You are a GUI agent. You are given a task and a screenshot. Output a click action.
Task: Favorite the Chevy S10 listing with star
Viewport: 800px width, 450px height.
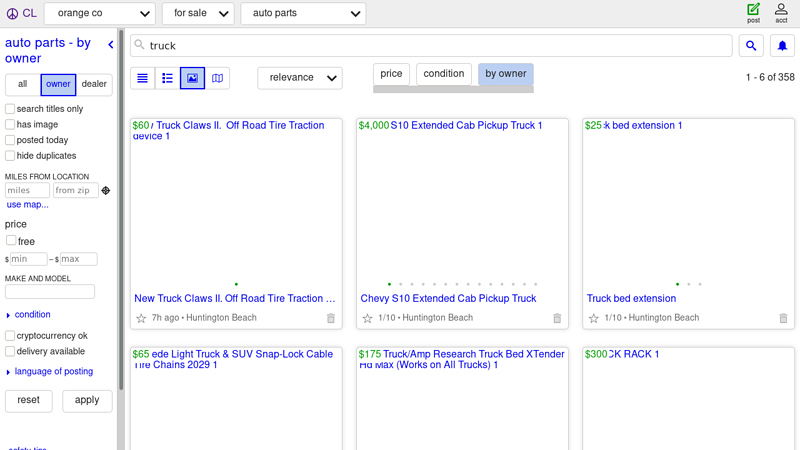(367, 318)
